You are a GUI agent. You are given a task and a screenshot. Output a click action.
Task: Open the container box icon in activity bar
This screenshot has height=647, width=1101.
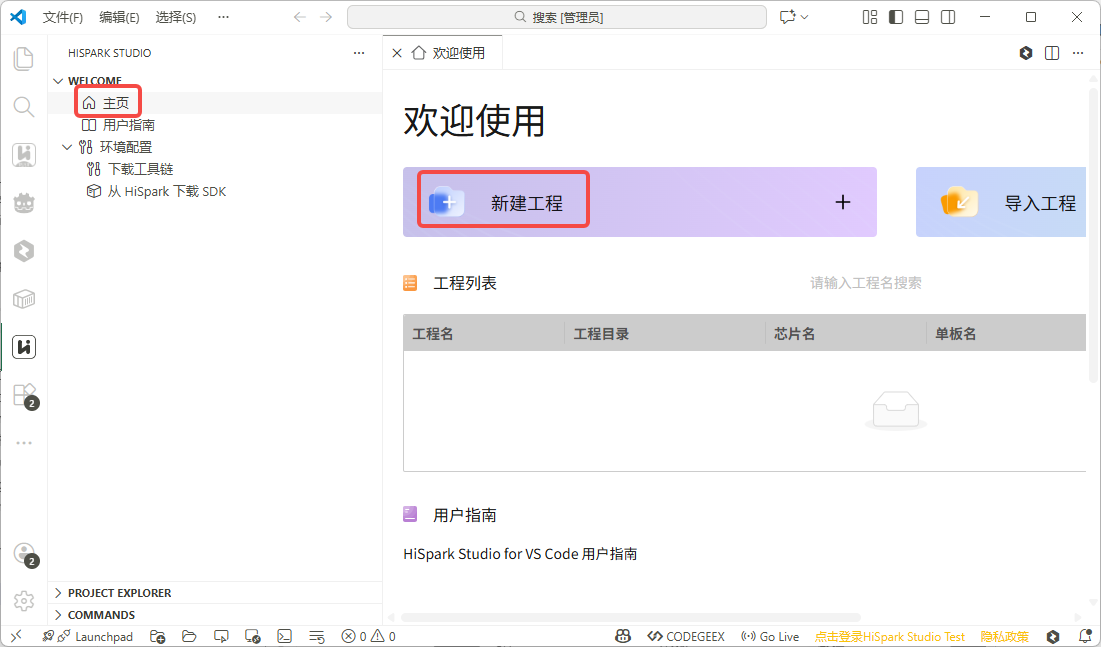pos(24,299)
